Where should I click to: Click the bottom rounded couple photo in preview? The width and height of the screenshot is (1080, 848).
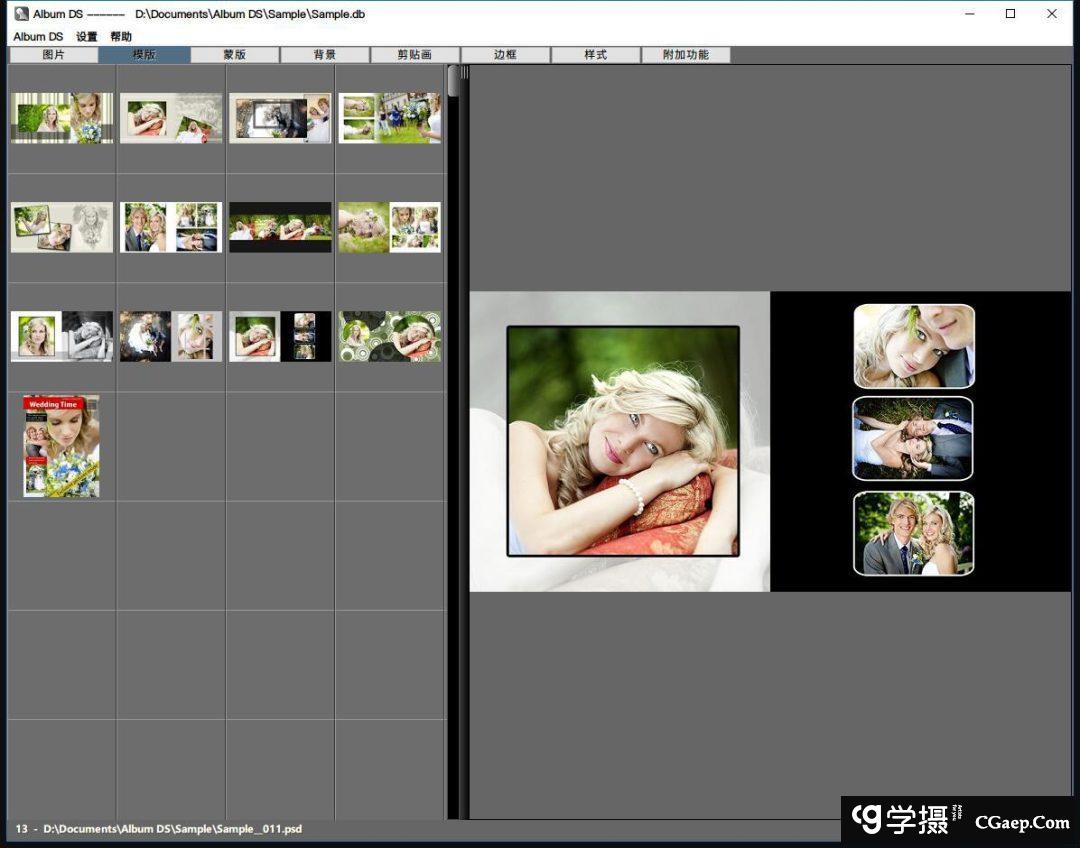click(913, 533)
